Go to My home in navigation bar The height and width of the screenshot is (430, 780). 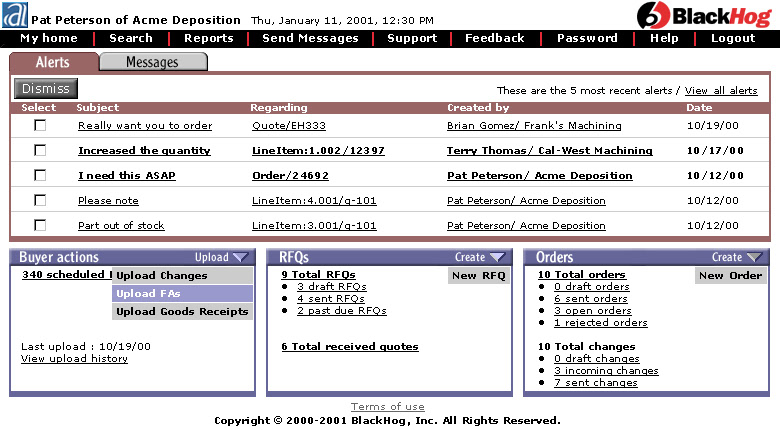point(49,38)
